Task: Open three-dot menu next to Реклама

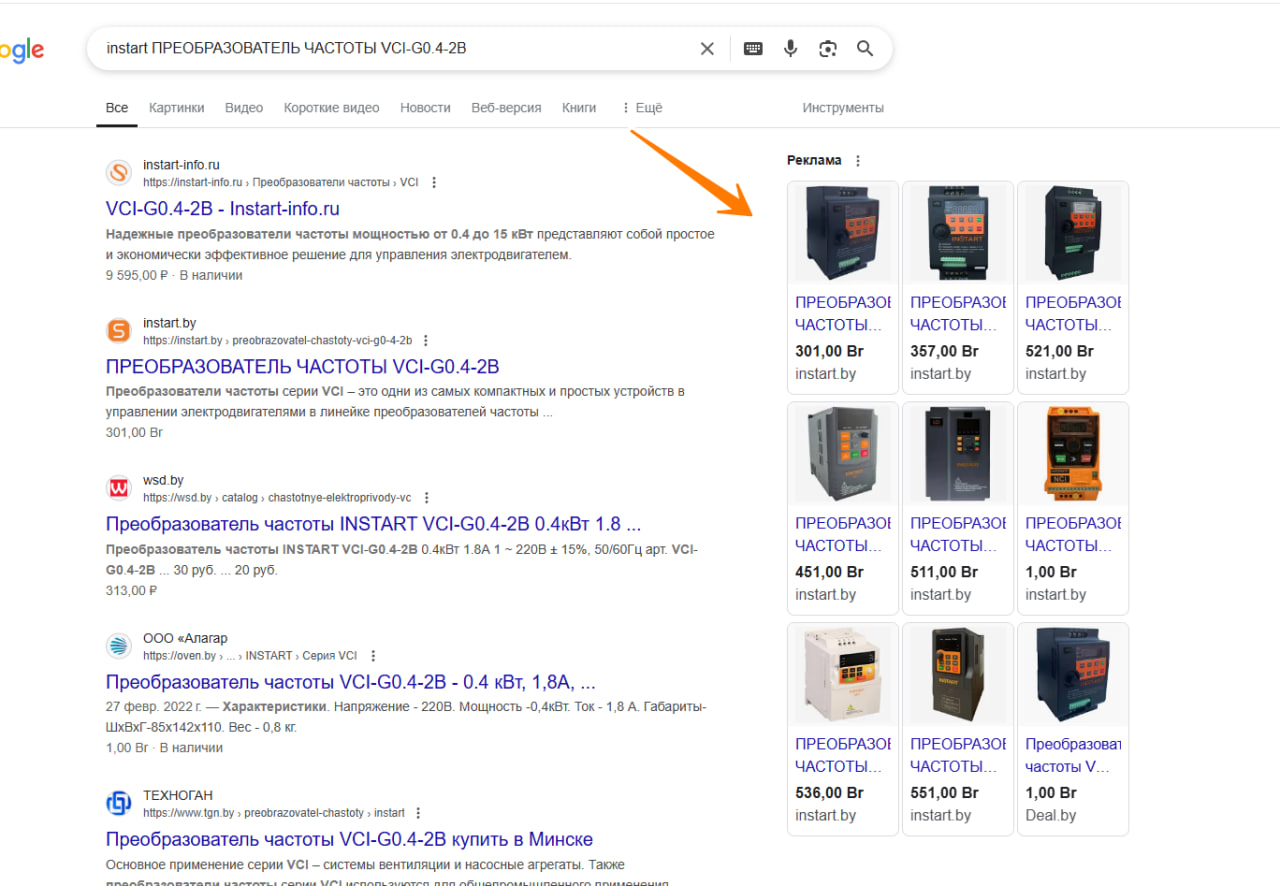Action: pyautogui.click(x=857, y=161)
